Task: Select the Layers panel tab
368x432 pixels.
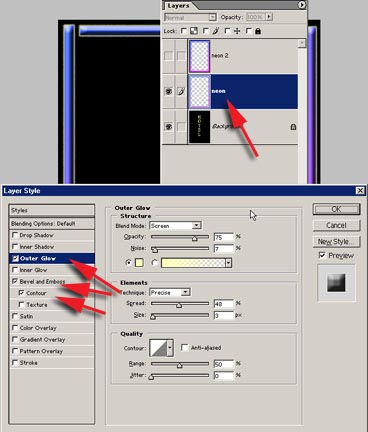Action: 178,6
